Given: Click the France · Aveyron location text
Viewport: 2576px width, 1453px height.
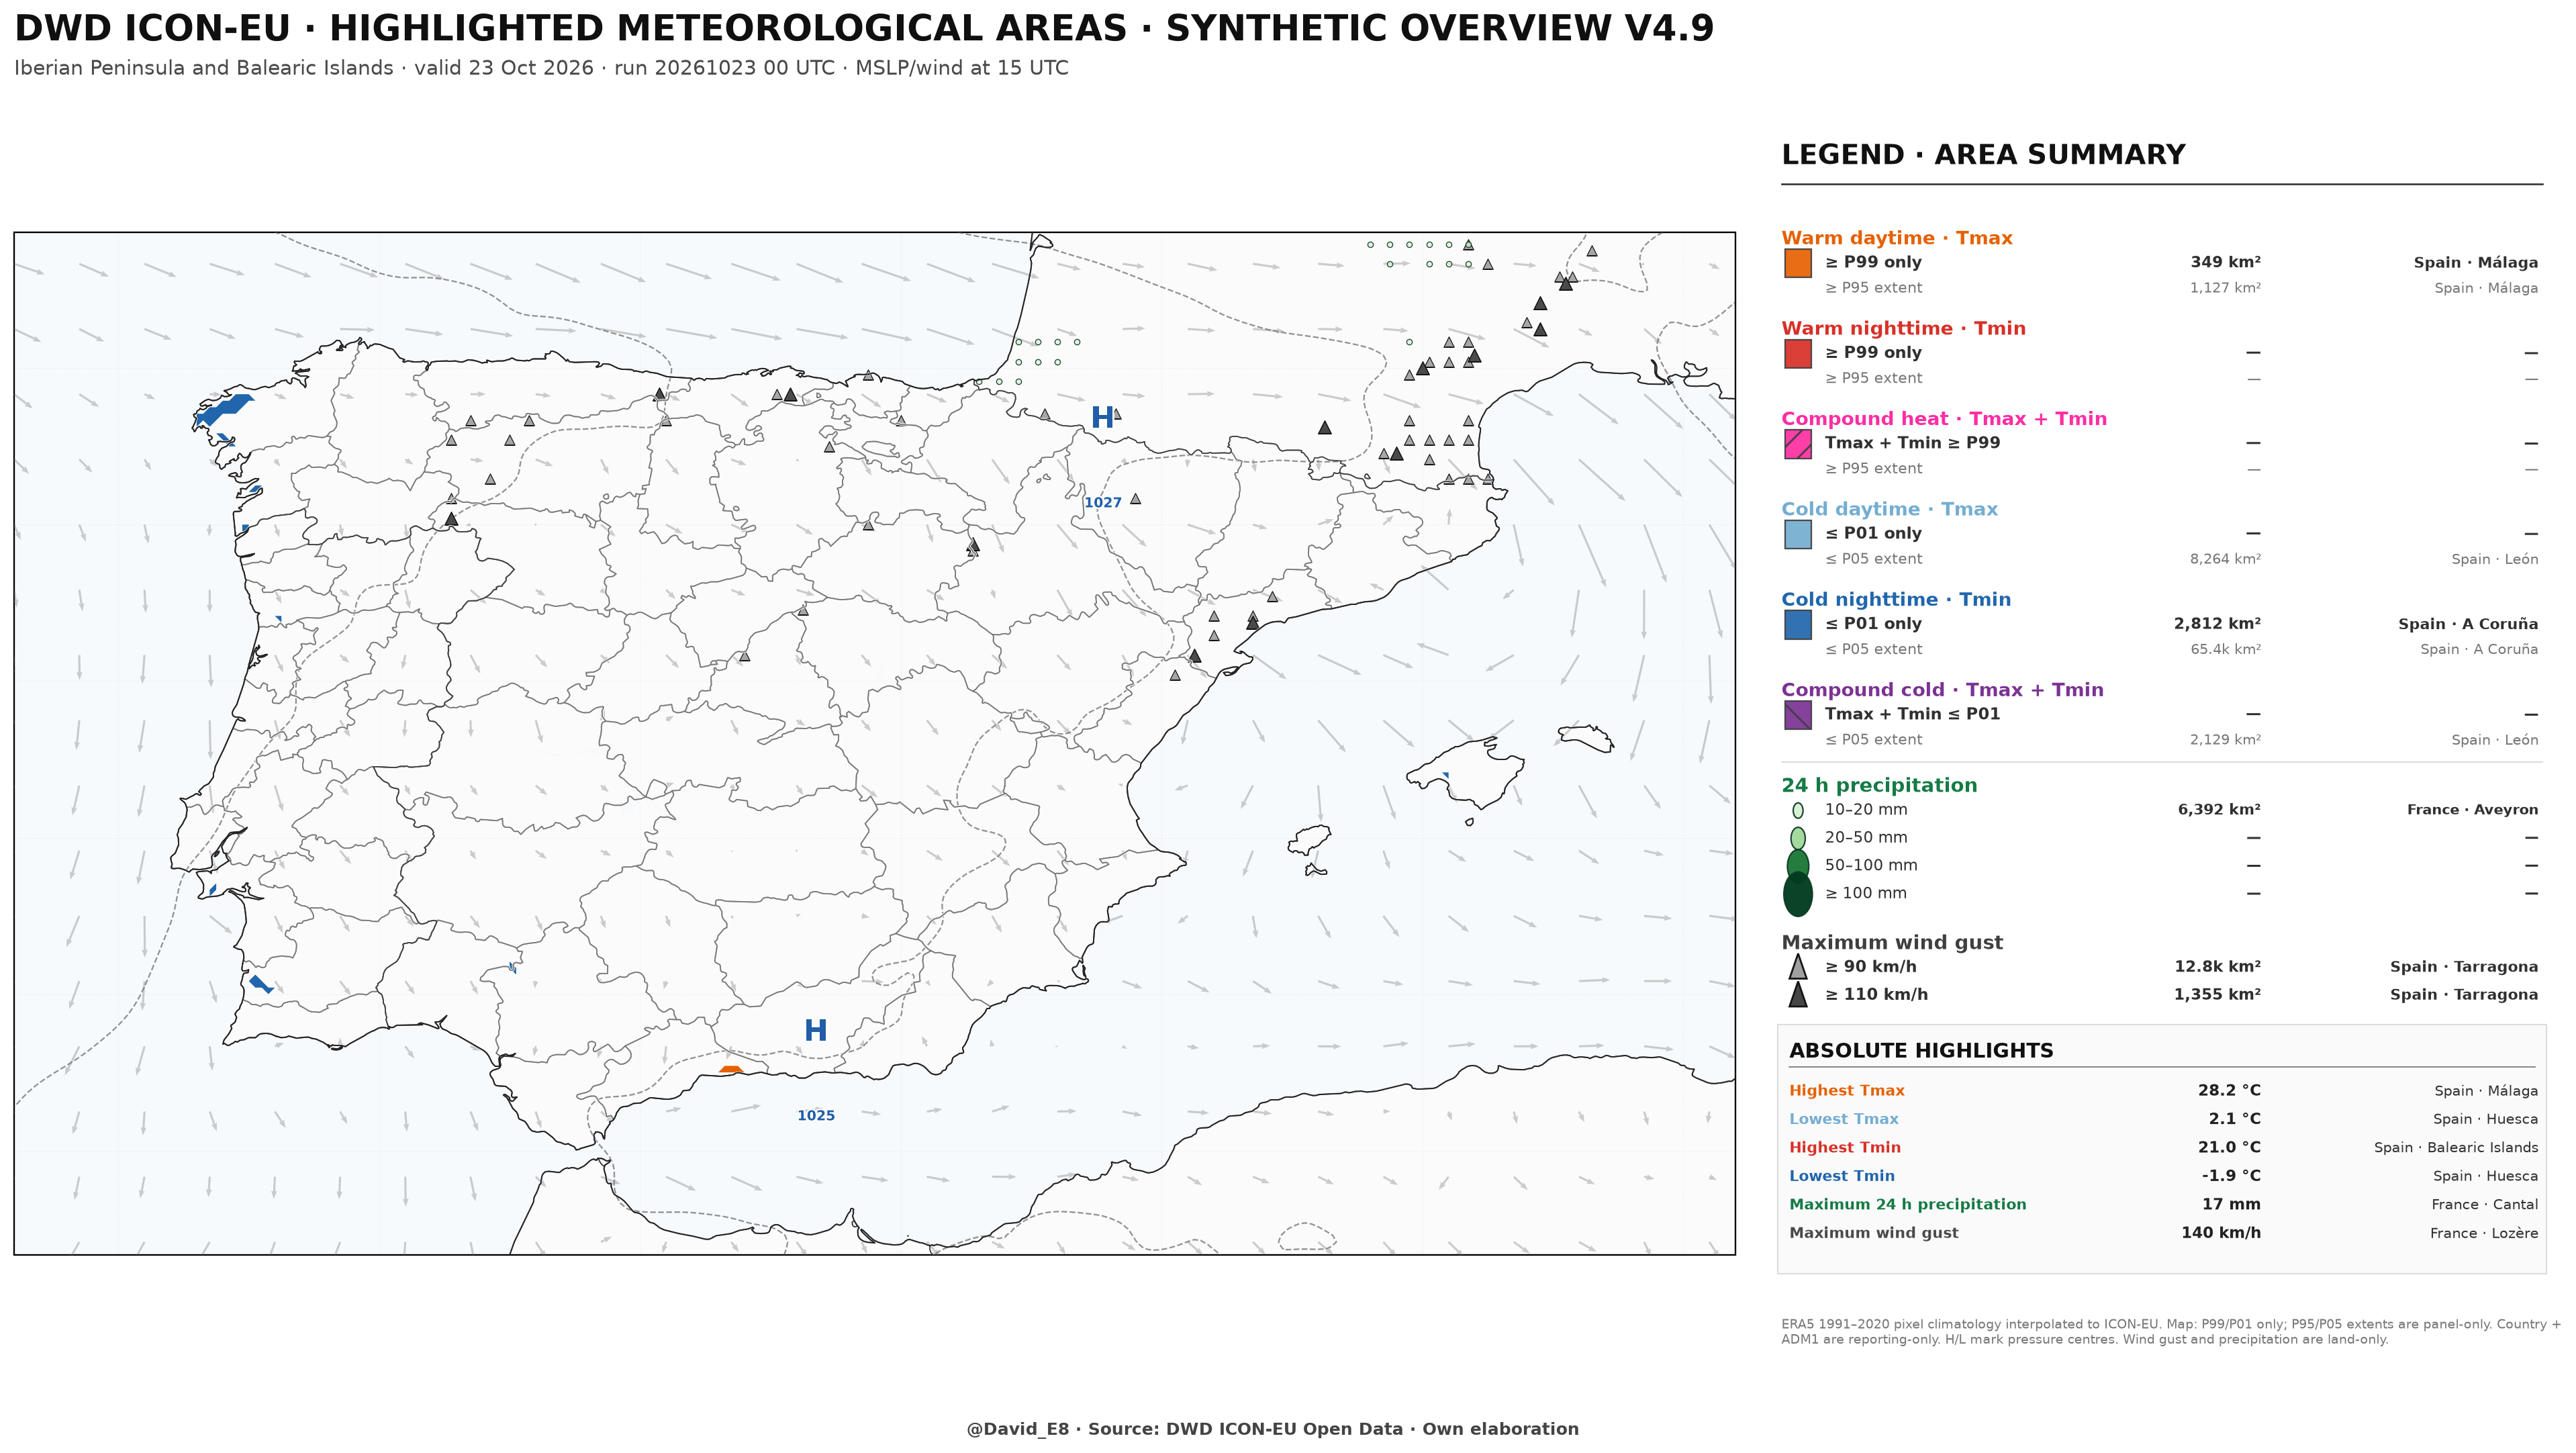Looking at the screenshot, I should pyautogui.click(x=2472, y=810).
